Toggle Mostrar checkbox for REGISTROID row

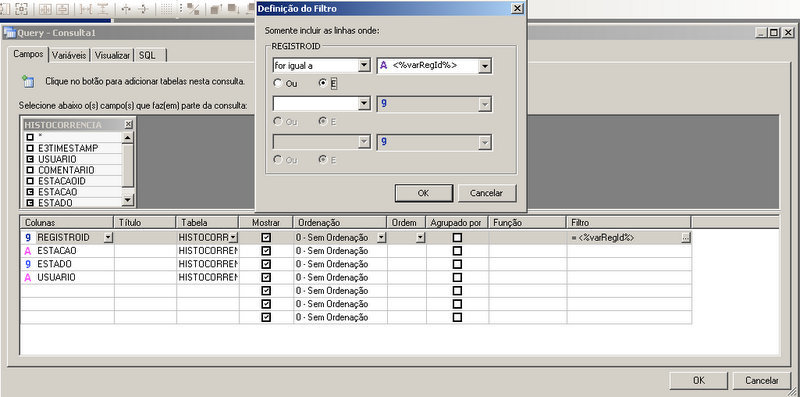tap(266, 238)
